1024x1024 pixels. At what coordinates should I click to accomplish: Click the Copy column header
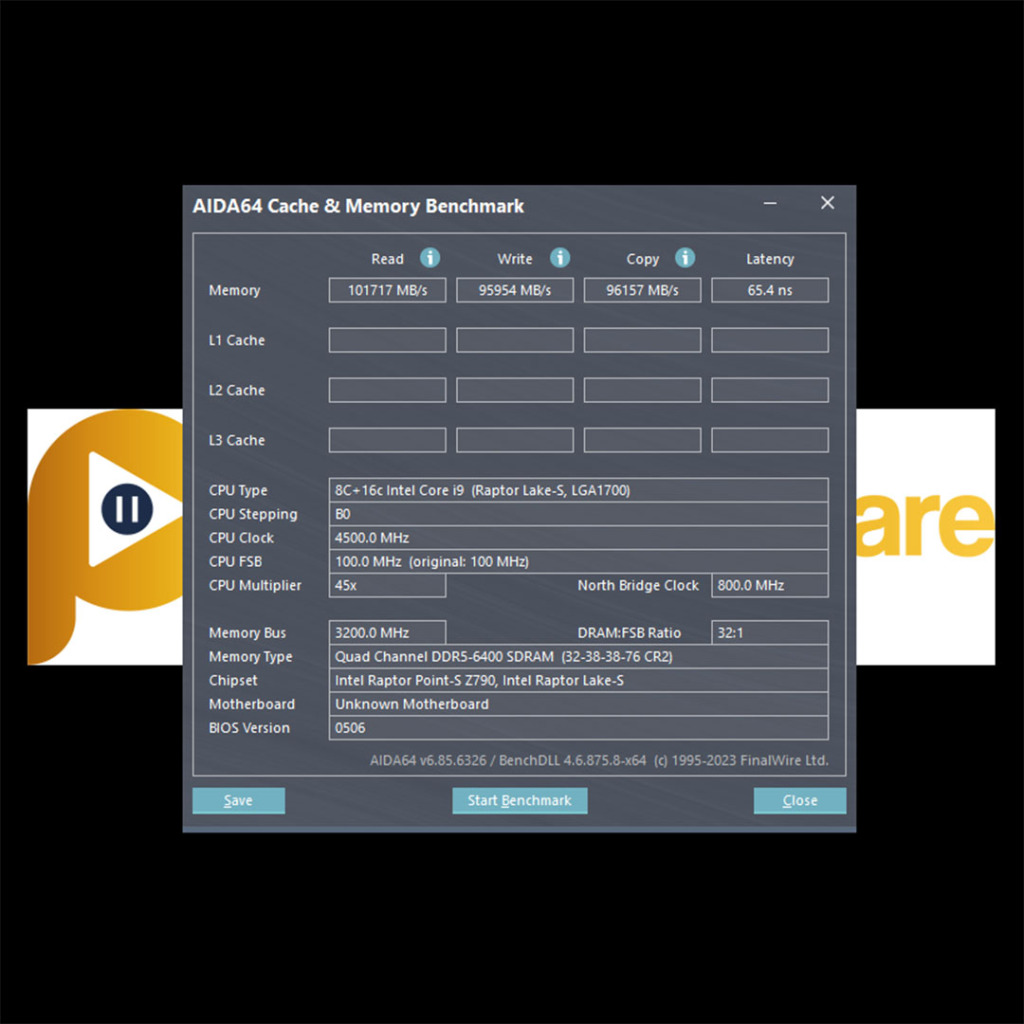[643, 259]
